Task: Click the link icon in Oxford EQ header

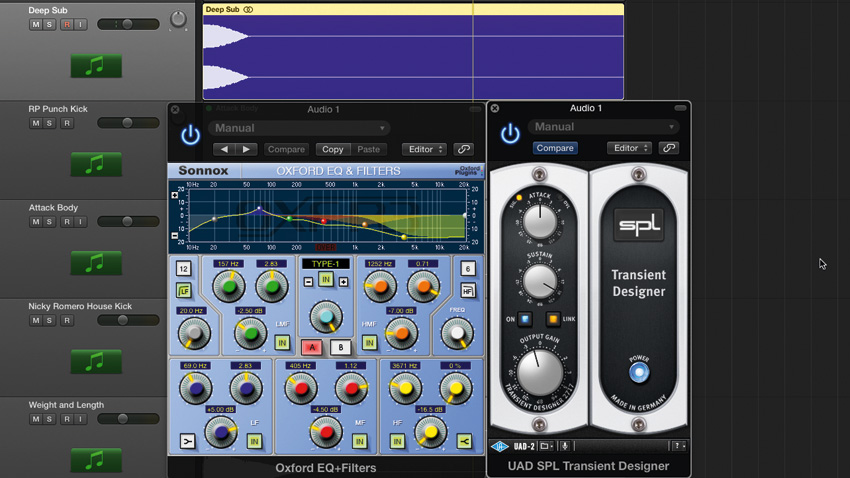Action: pos(463,149)
